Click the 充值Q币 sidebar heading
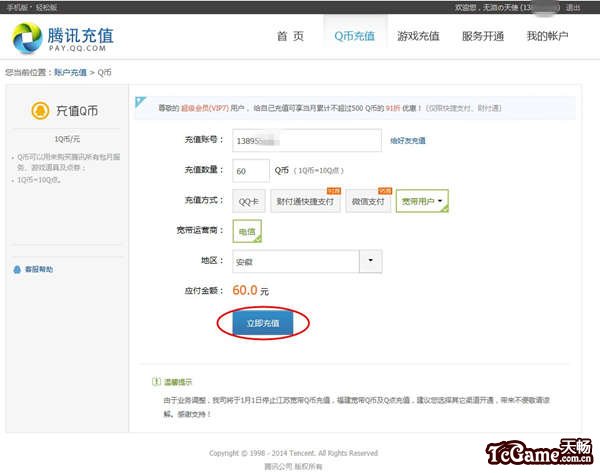This screenshot has height=473, width=600. click(x=77, y=111)
